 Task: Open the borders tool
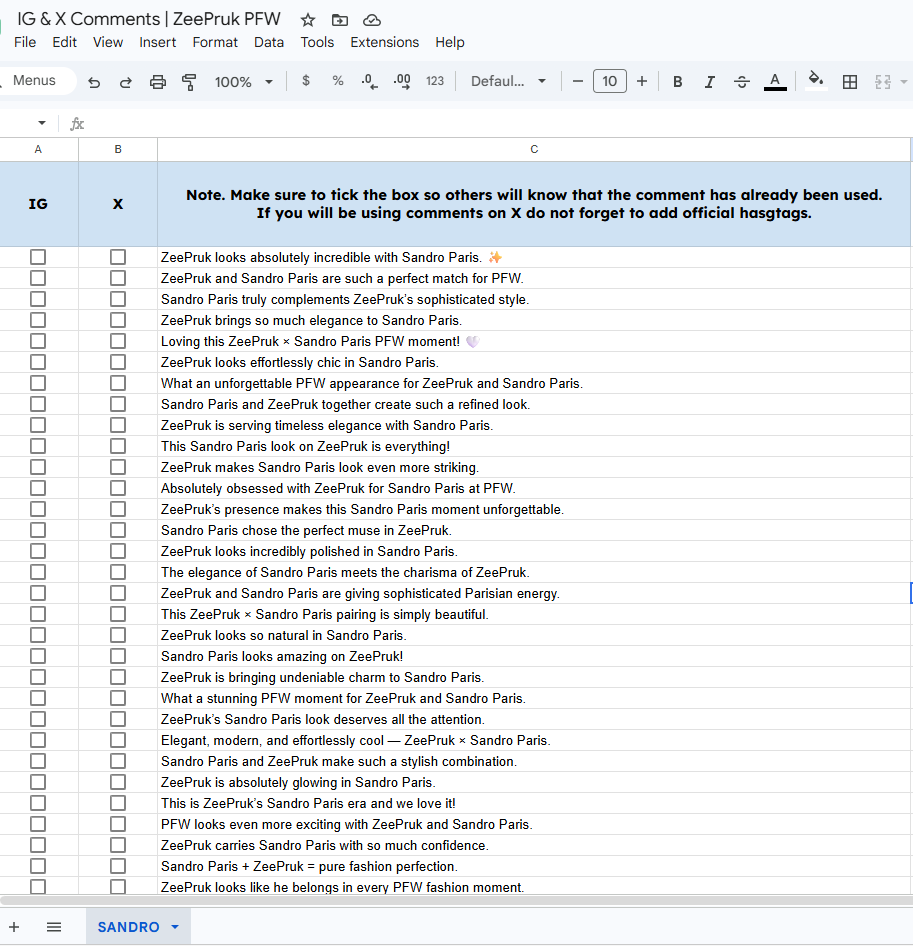pyautogui.click(x=850, y=82)
